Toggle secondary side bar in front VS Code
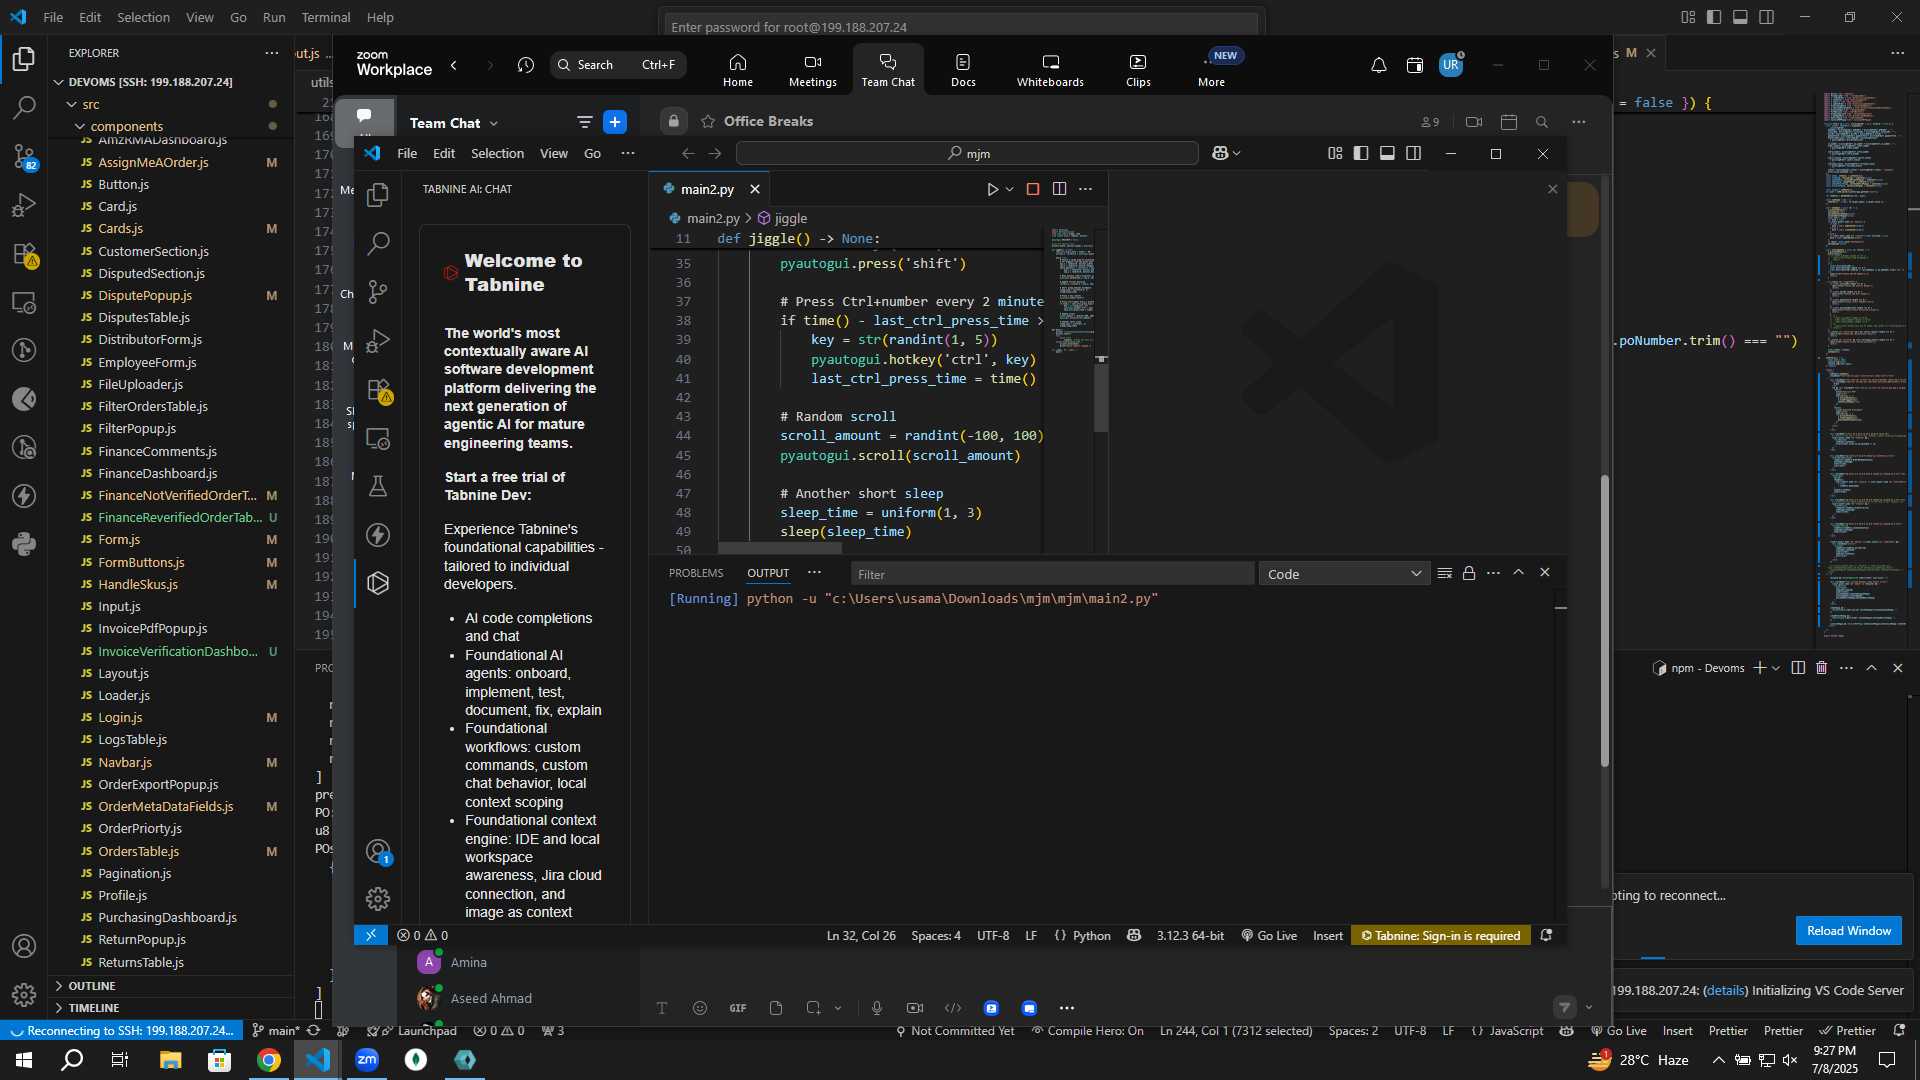The image size is (1920, 1080). [x=1413, y=153]
